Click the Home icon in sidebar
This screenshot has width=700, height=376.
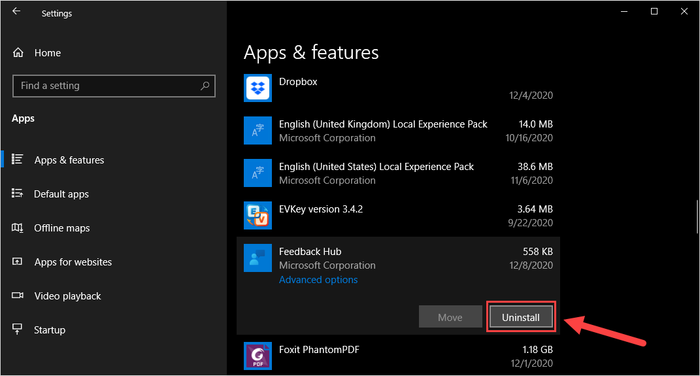coord(18,53)
